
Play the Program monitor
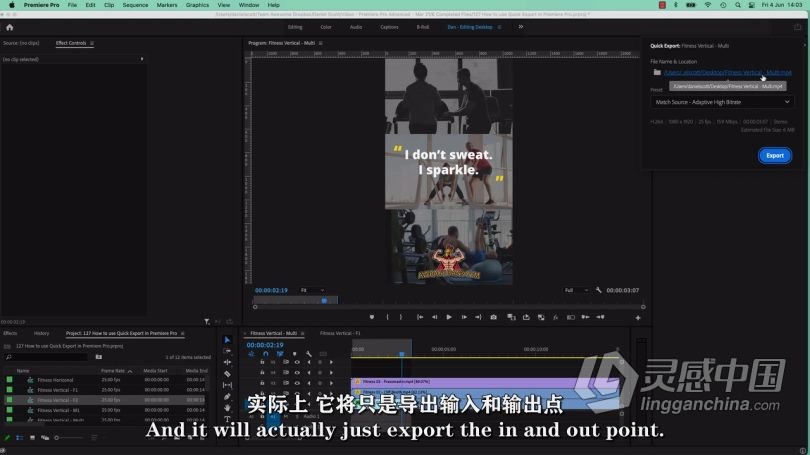tap(449, 317)
